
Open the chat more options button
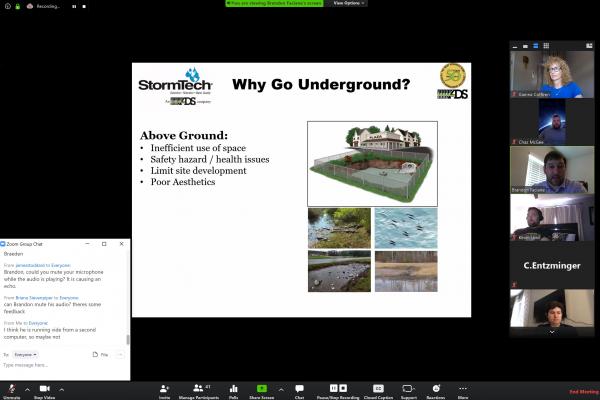[x=120, y=355]
